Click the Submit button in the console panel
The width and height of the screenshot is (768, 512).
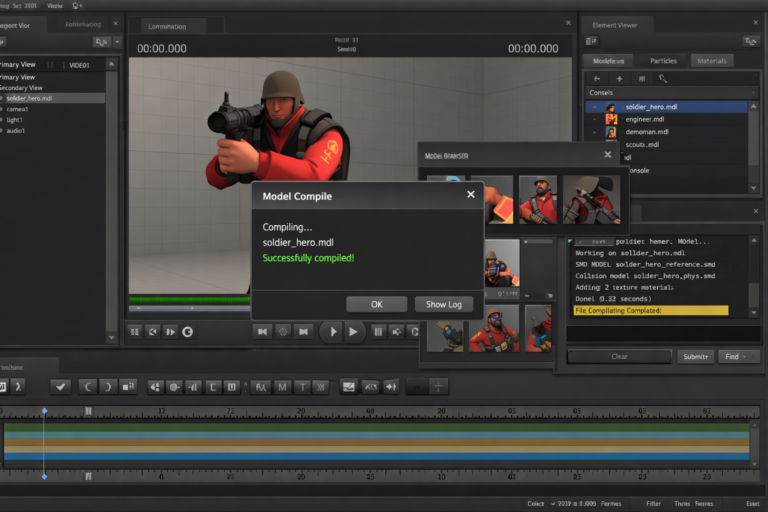[x=696, y=357]
